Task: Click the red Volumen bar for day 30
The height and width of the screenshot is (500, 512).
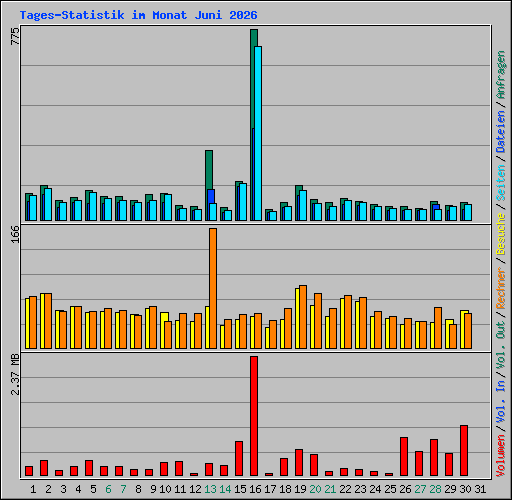Action: (x=464, y=450)
